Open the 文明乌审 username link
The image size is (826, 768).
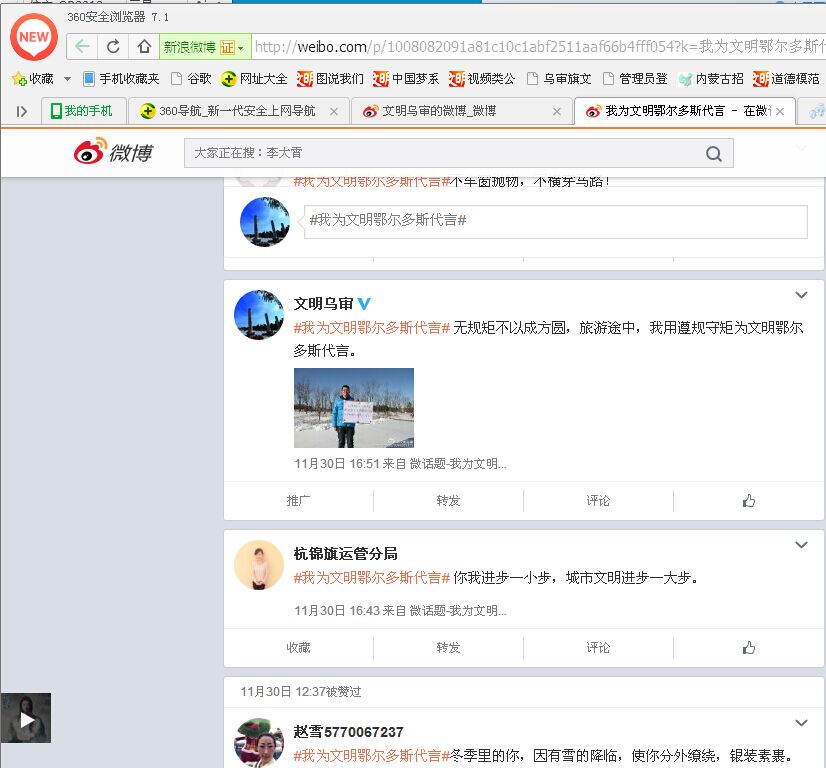[x=323, y=304]
